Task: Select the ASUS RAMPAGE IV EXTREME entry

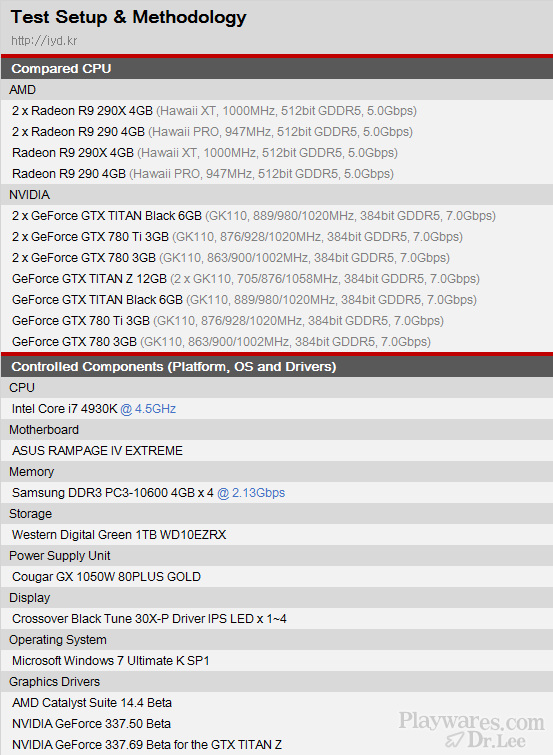Action: (276, 451)
